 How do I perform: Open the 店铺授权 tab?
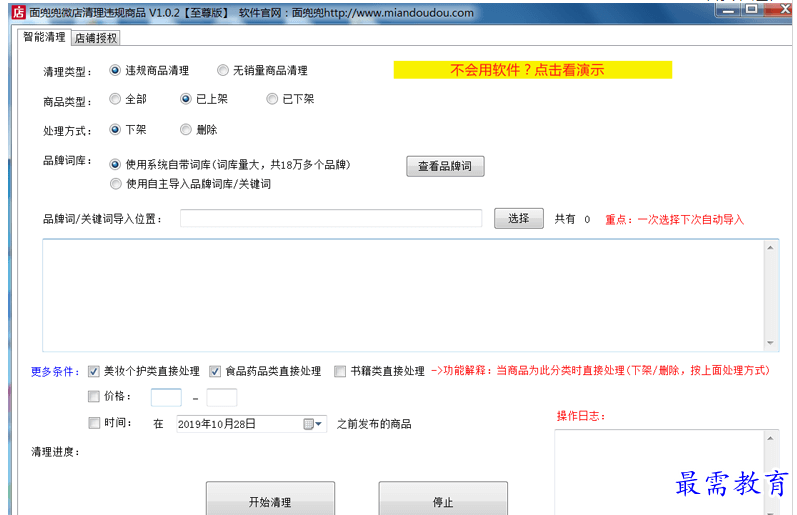pyautogui.click(x=96, y=38)
